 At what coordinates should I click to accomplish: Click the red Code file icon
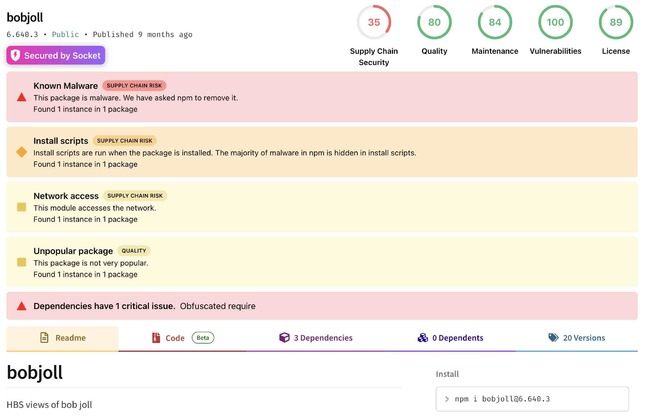[x=156, y=338]
